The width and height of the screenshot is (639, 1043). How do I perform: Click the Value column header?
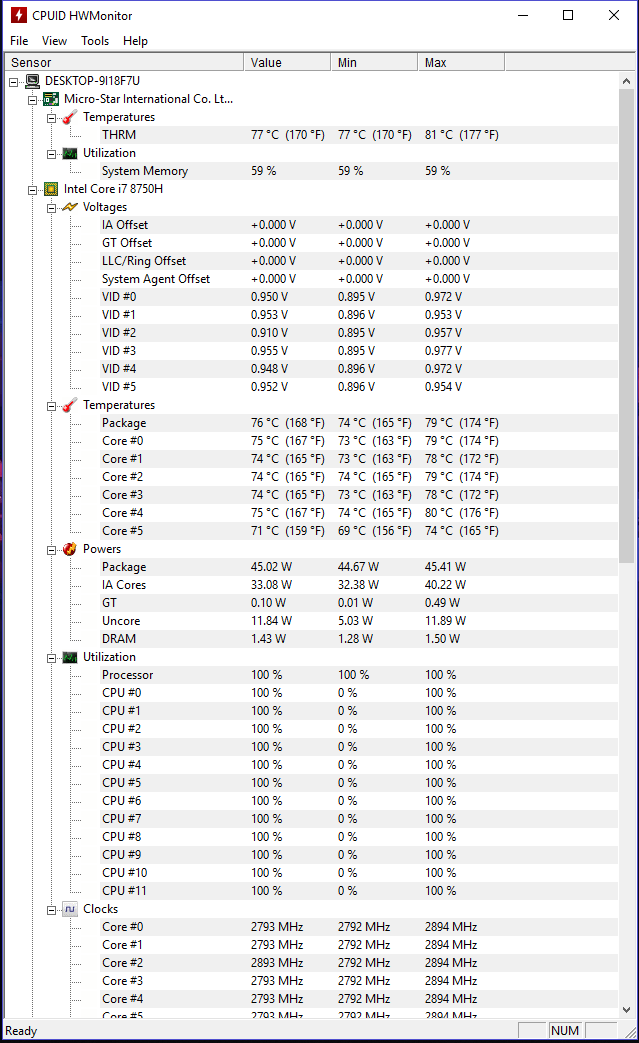pyautogui.click(x=287, y=63)
